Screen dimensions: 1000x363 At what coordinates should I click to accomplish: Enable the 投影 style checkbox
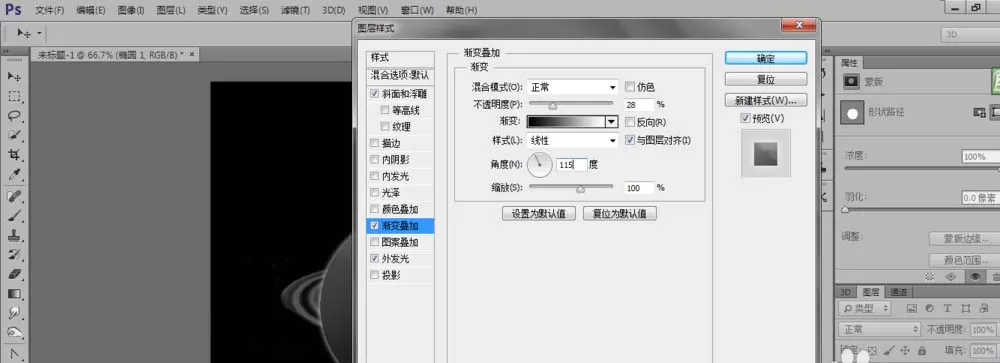(374, 275)
